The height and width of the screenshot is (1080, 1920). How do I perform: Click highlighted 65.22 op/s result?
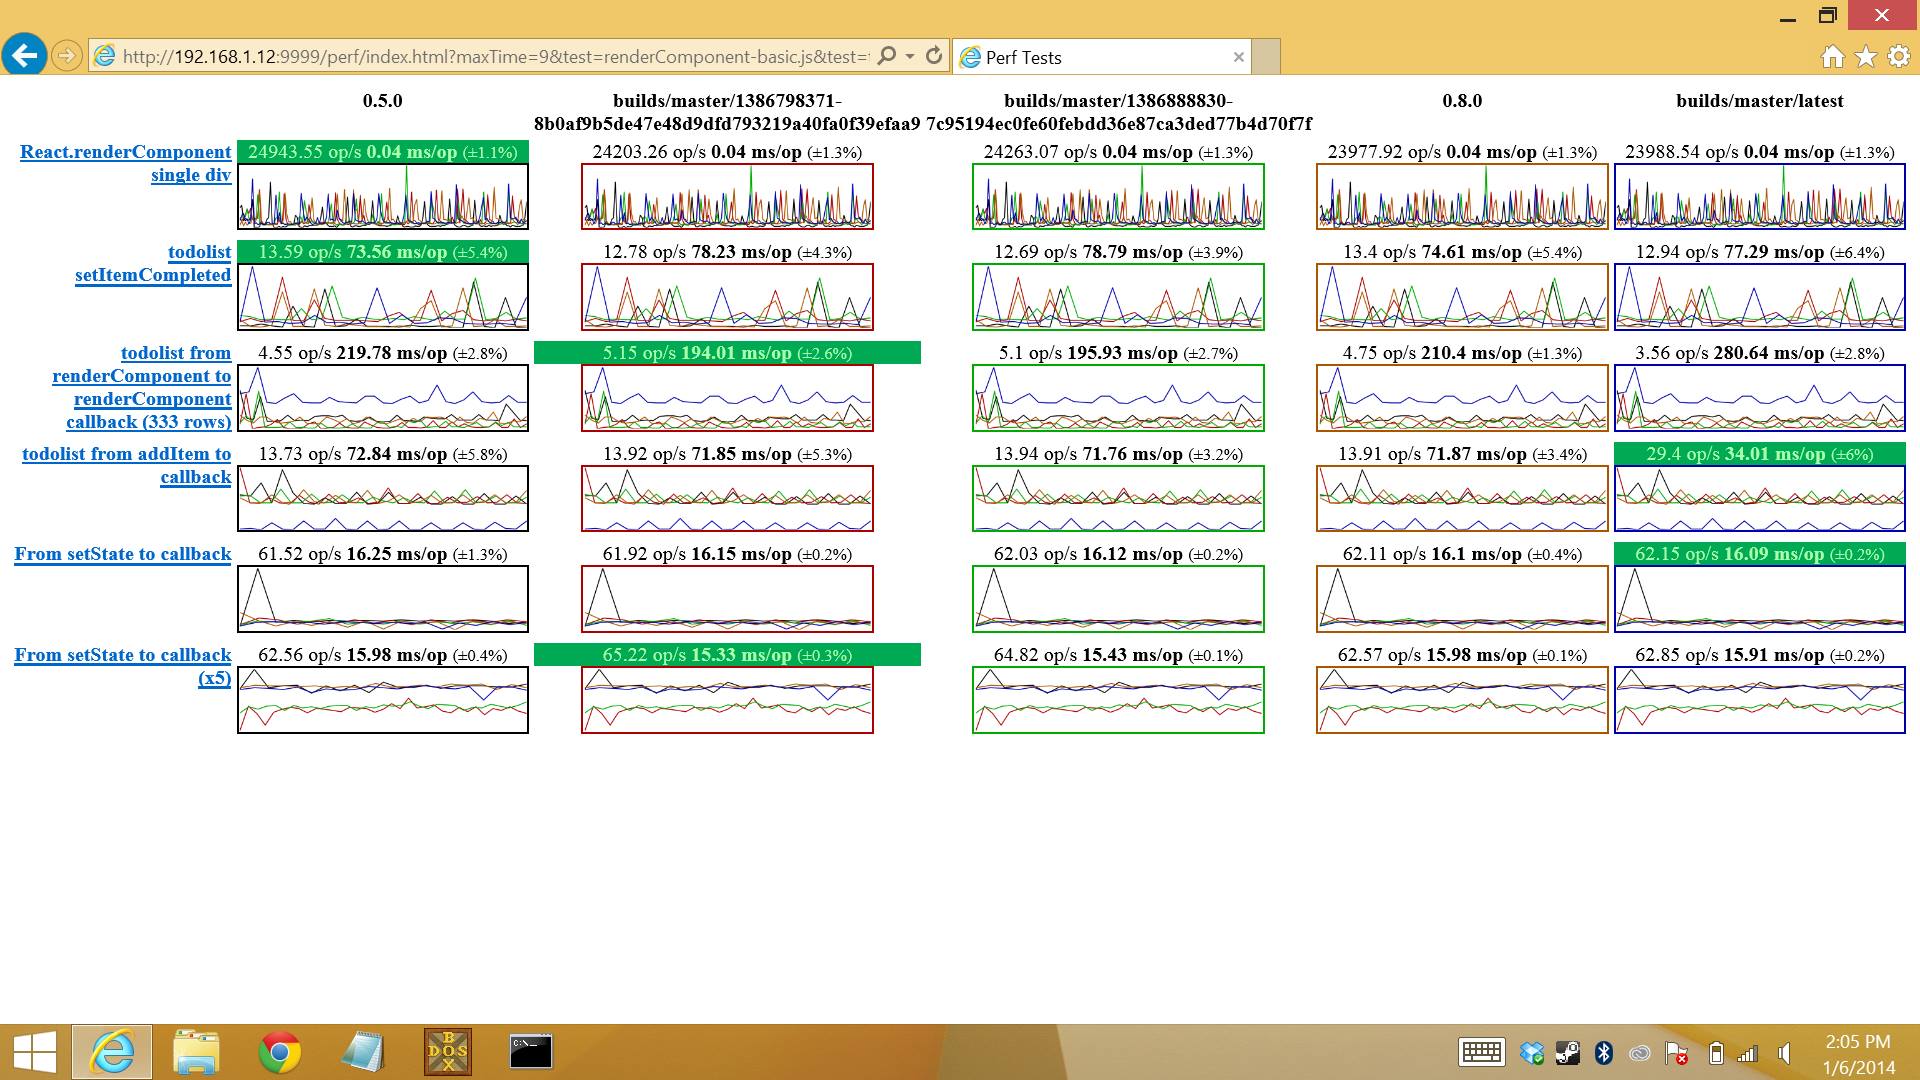727,655
